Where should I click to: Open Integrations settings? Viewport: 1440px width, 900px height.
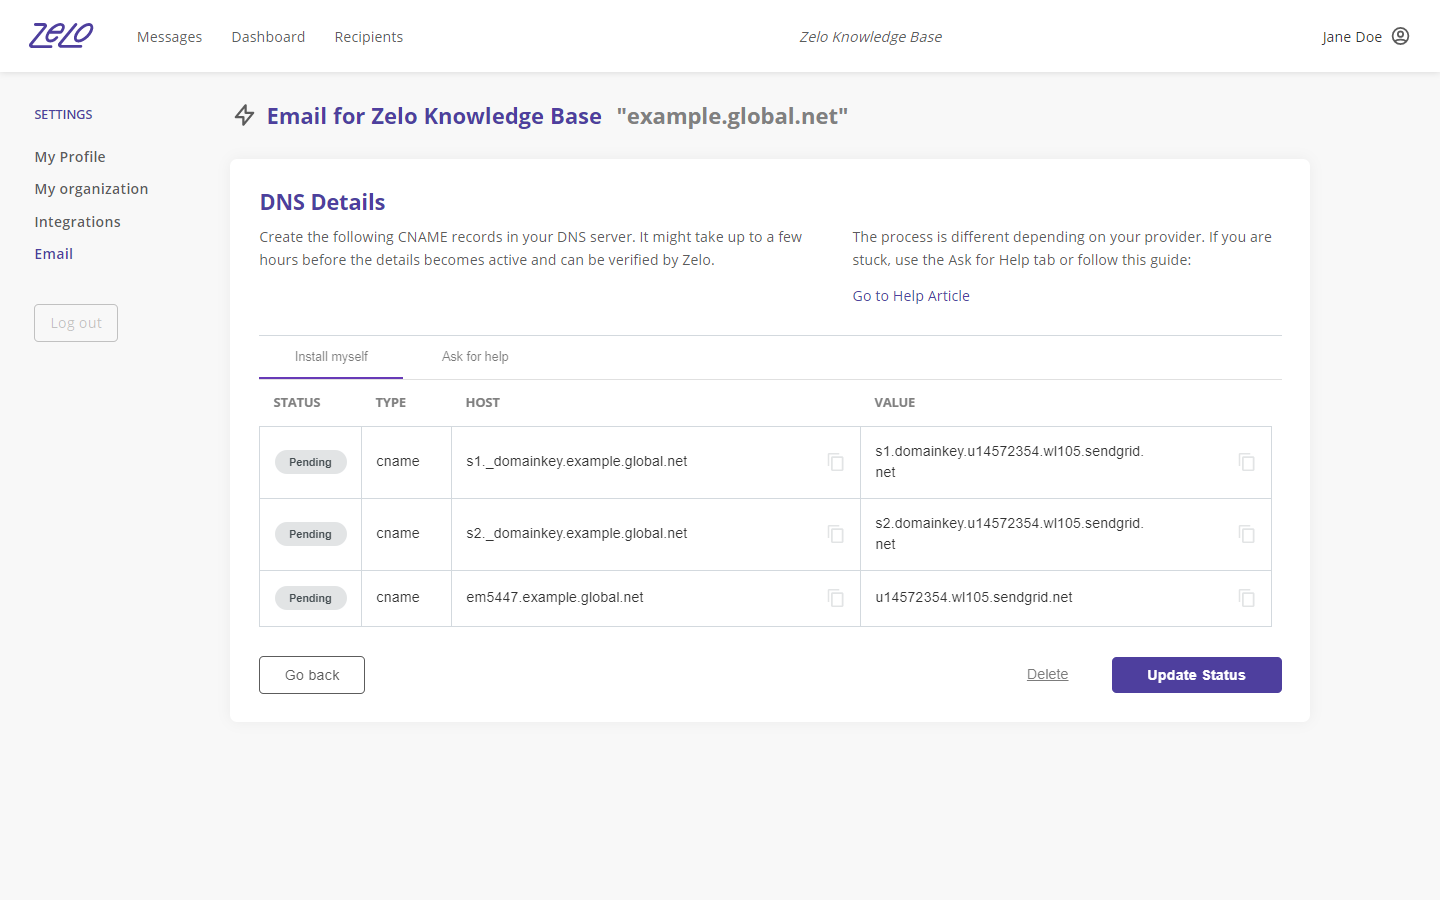77,222
